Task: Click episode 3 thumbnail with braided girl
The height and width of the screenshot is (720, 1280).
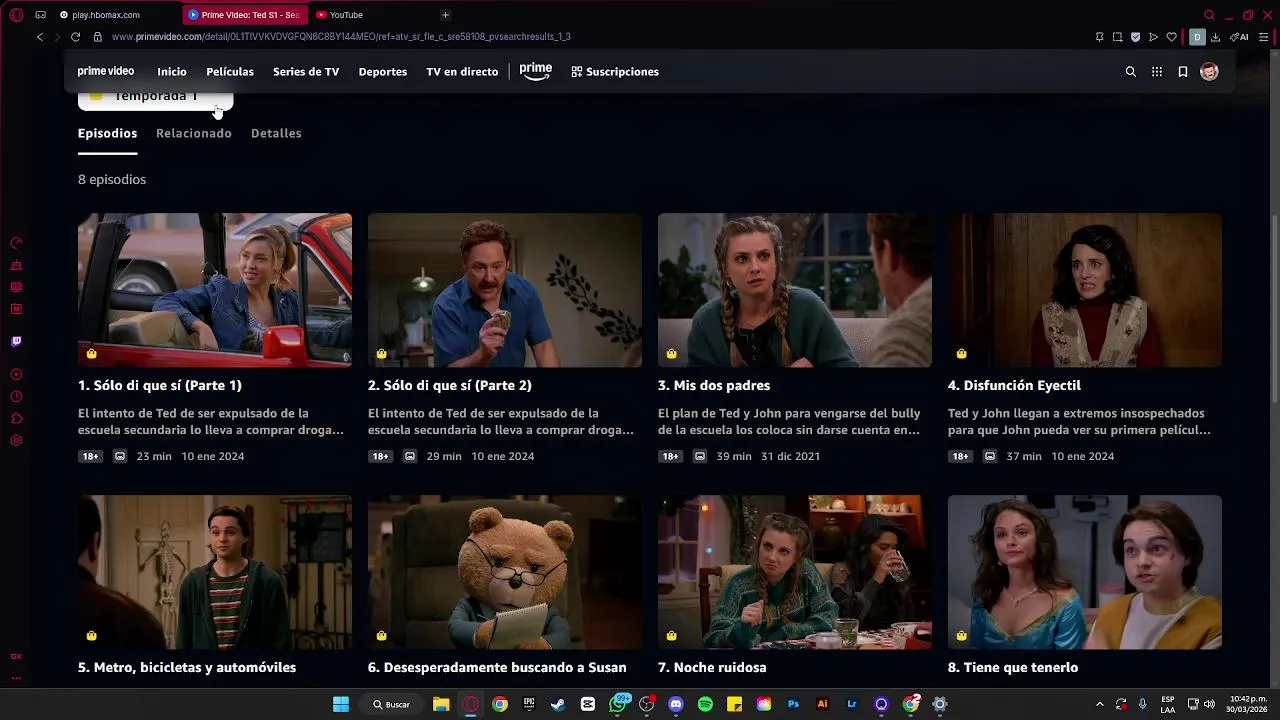Action: coord(795,290)
